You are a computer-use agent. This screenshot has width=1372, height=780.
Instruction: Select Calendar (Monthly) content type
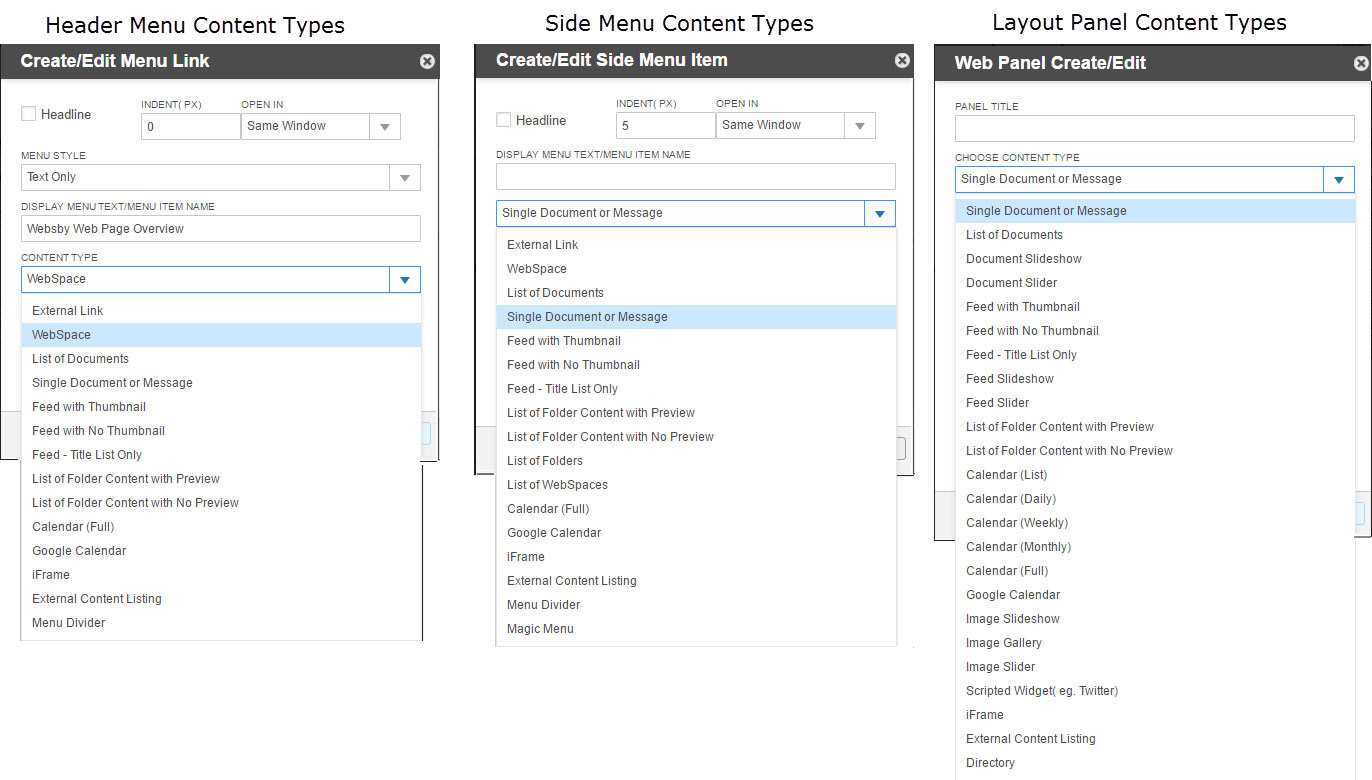tap(1018, 547)
